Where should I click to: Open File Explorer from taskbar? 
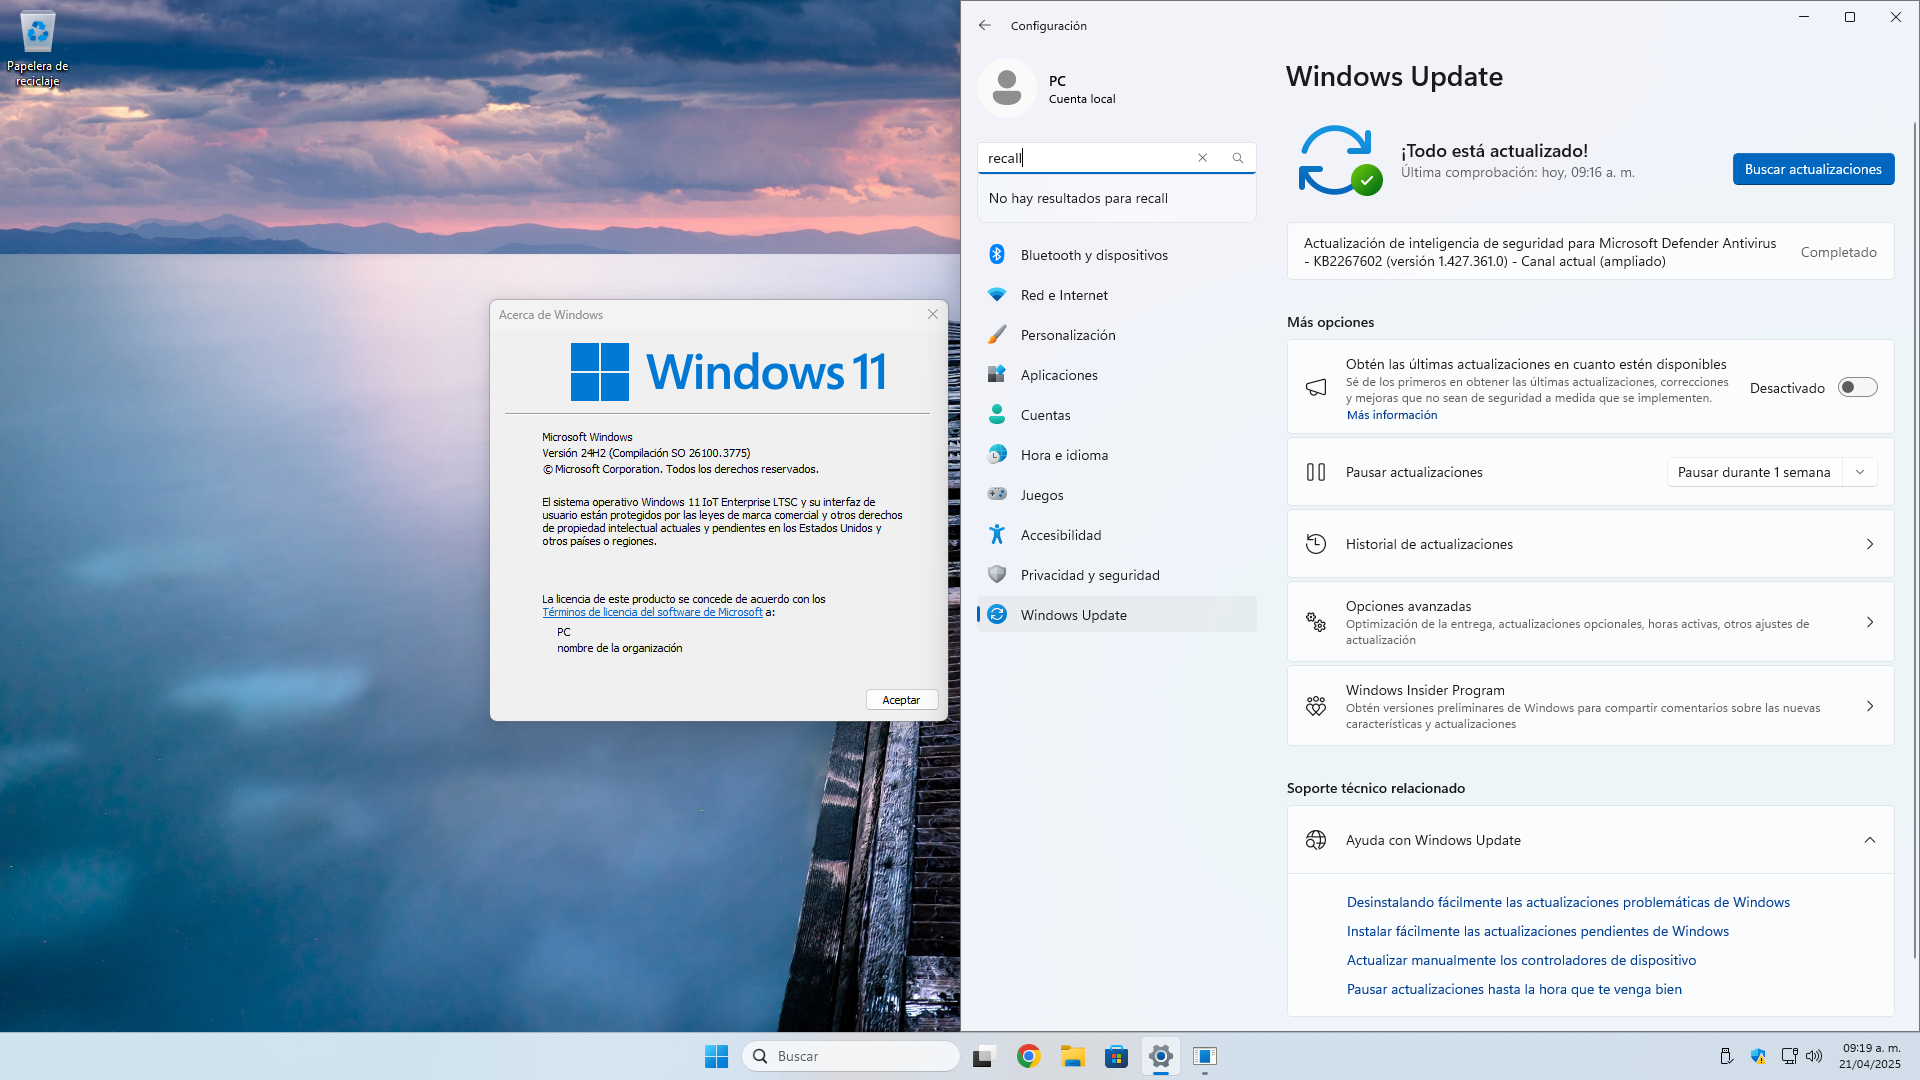pos(1072,1056)
